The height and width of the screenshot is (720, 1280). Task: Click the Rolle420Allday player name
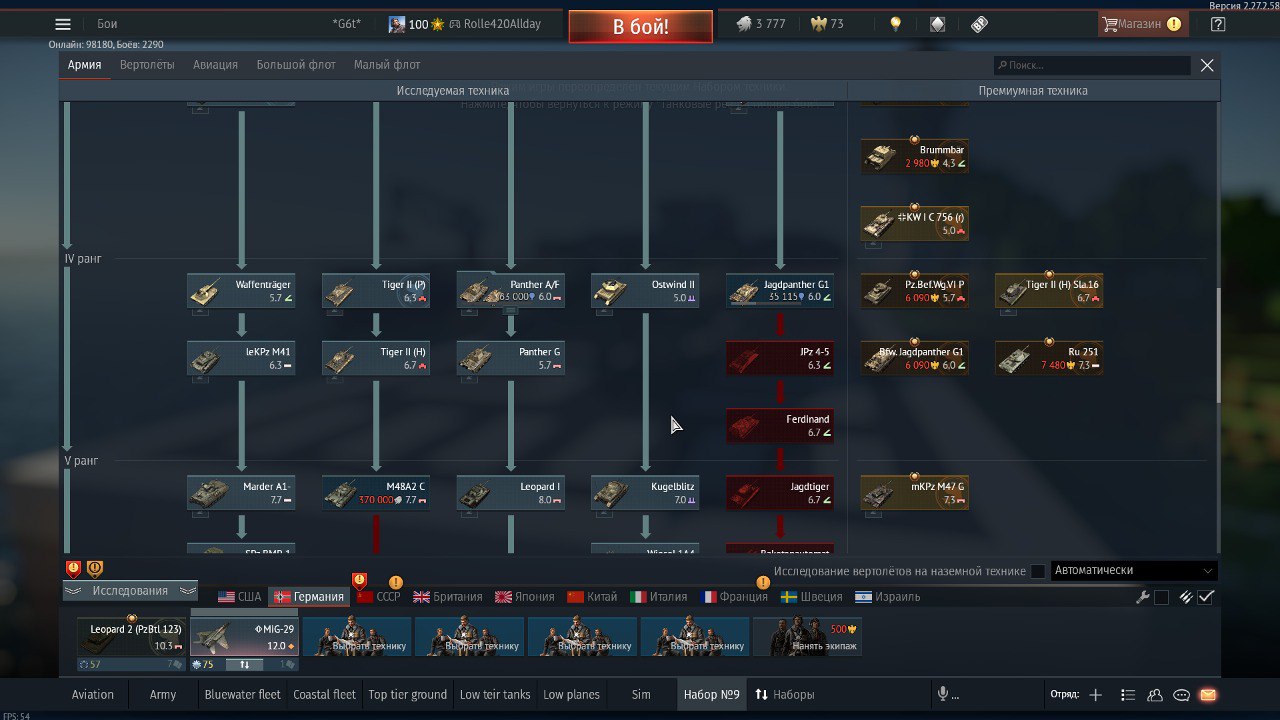point(502,24)
